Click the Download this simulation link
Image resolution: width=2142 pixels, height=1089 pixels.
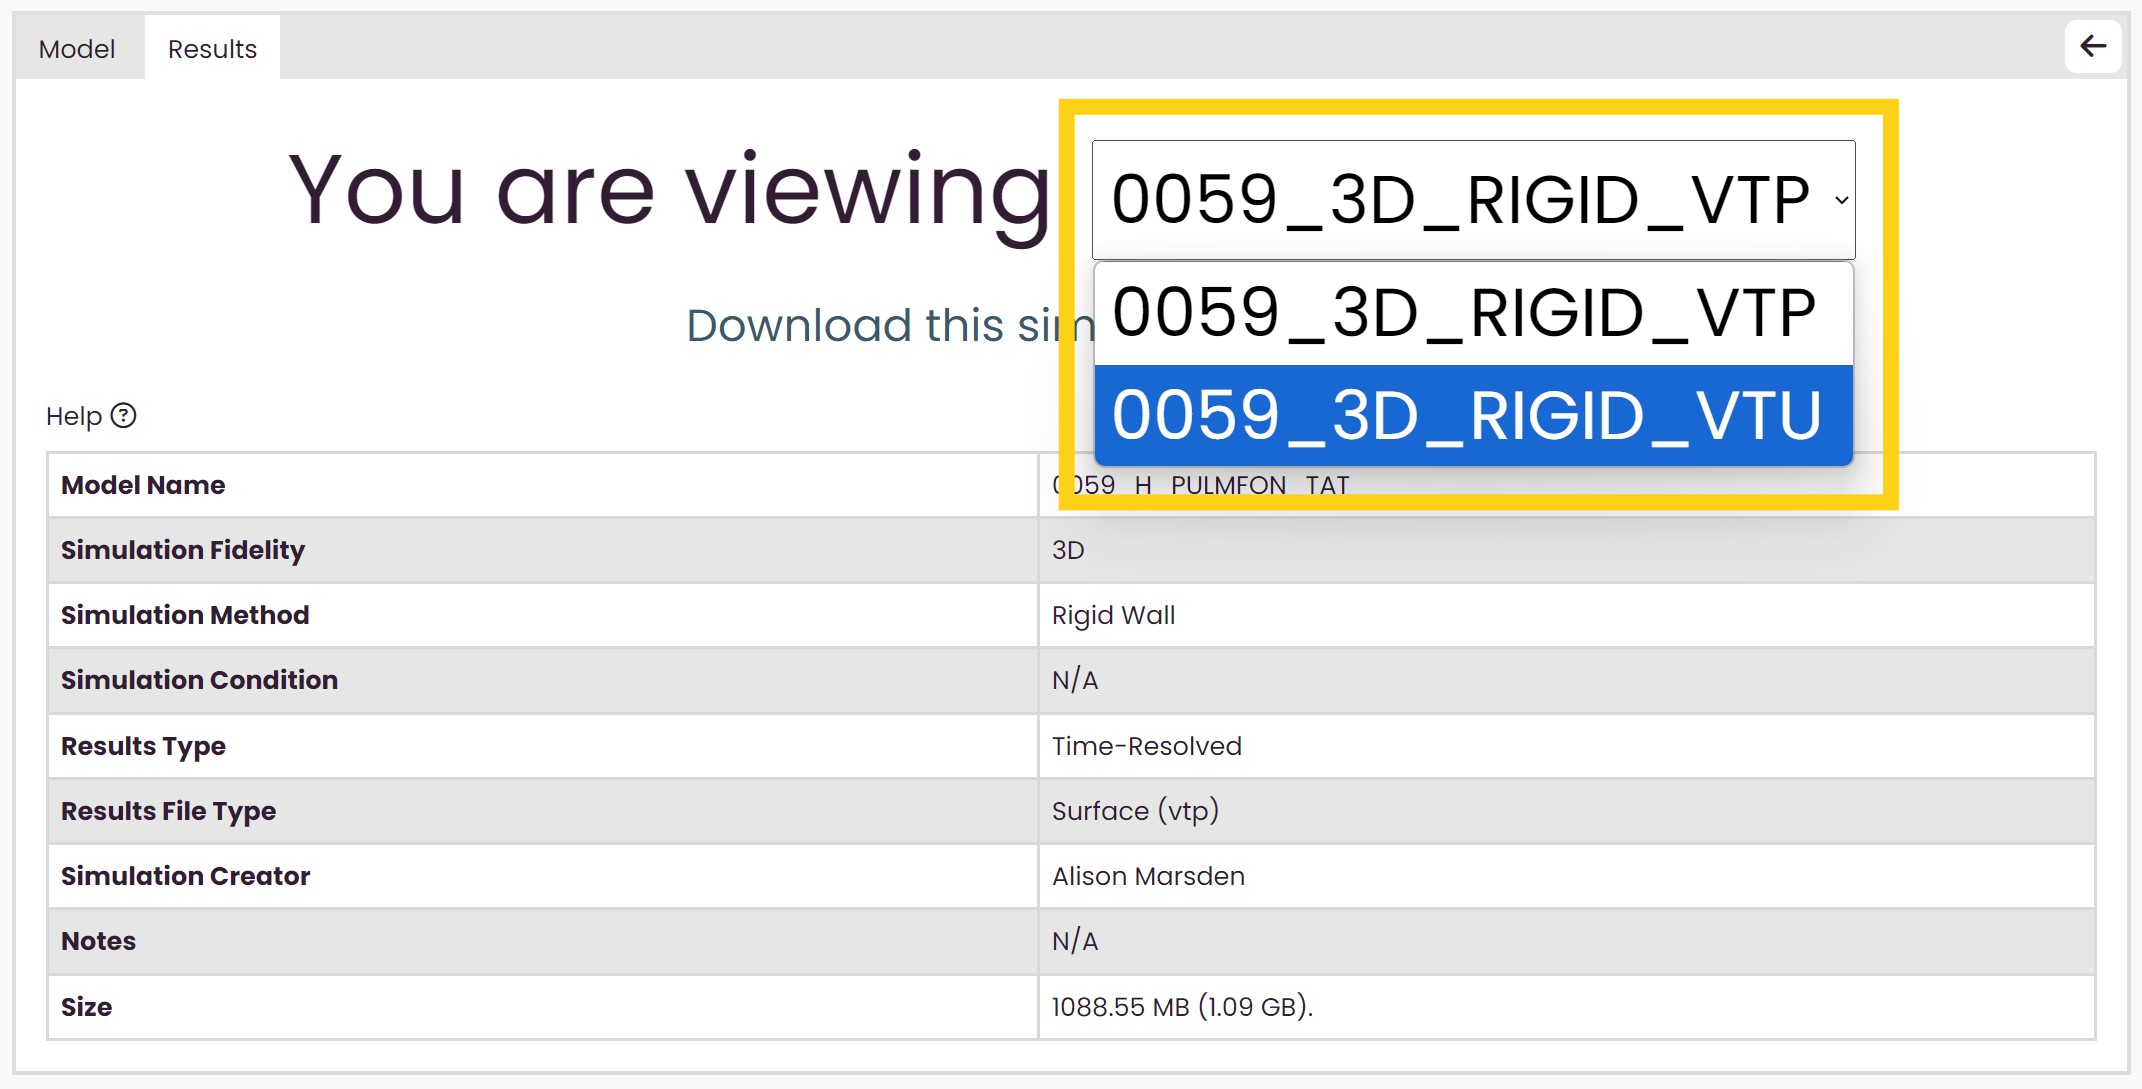click(x=890, y=325)
